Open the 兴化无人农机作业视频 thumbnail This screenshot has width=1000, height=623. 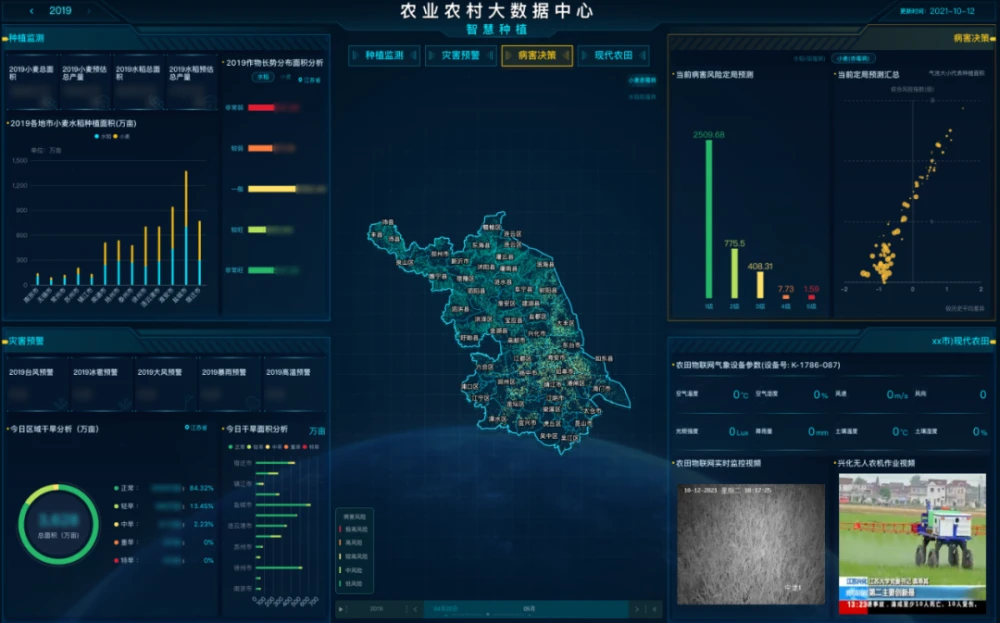click(x=912, y=543)
